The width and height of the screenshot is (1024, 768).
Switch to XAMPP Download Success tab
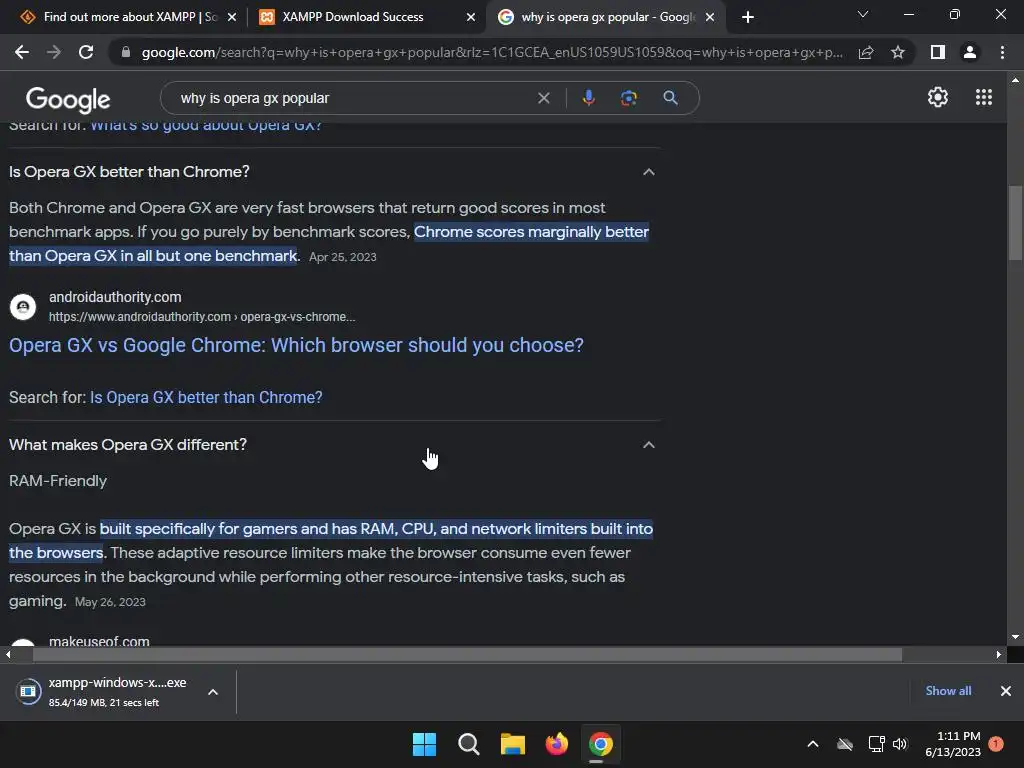point(366,17)
